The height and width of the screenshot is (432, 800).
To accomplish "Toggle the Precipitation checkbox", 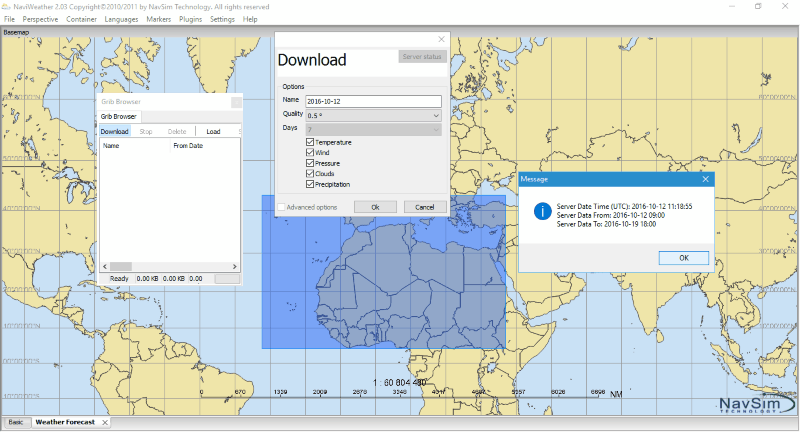I will [x=310, y=184].
